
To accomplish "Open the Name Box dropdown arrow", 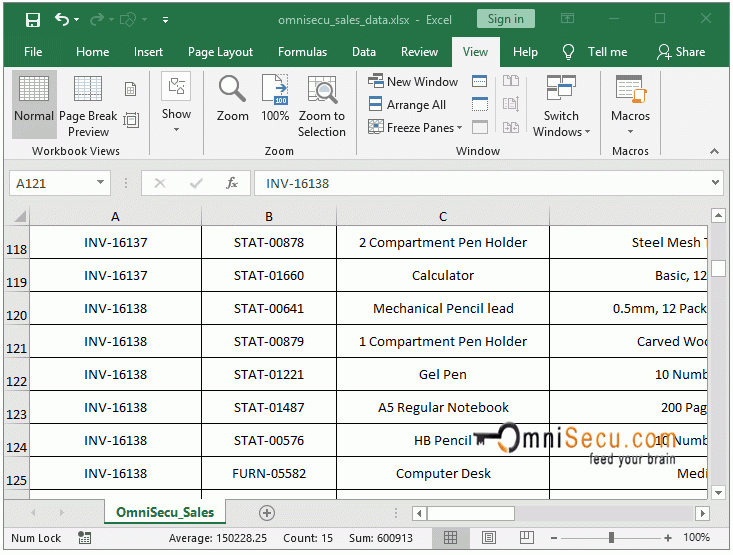I will tap(101, 183).
